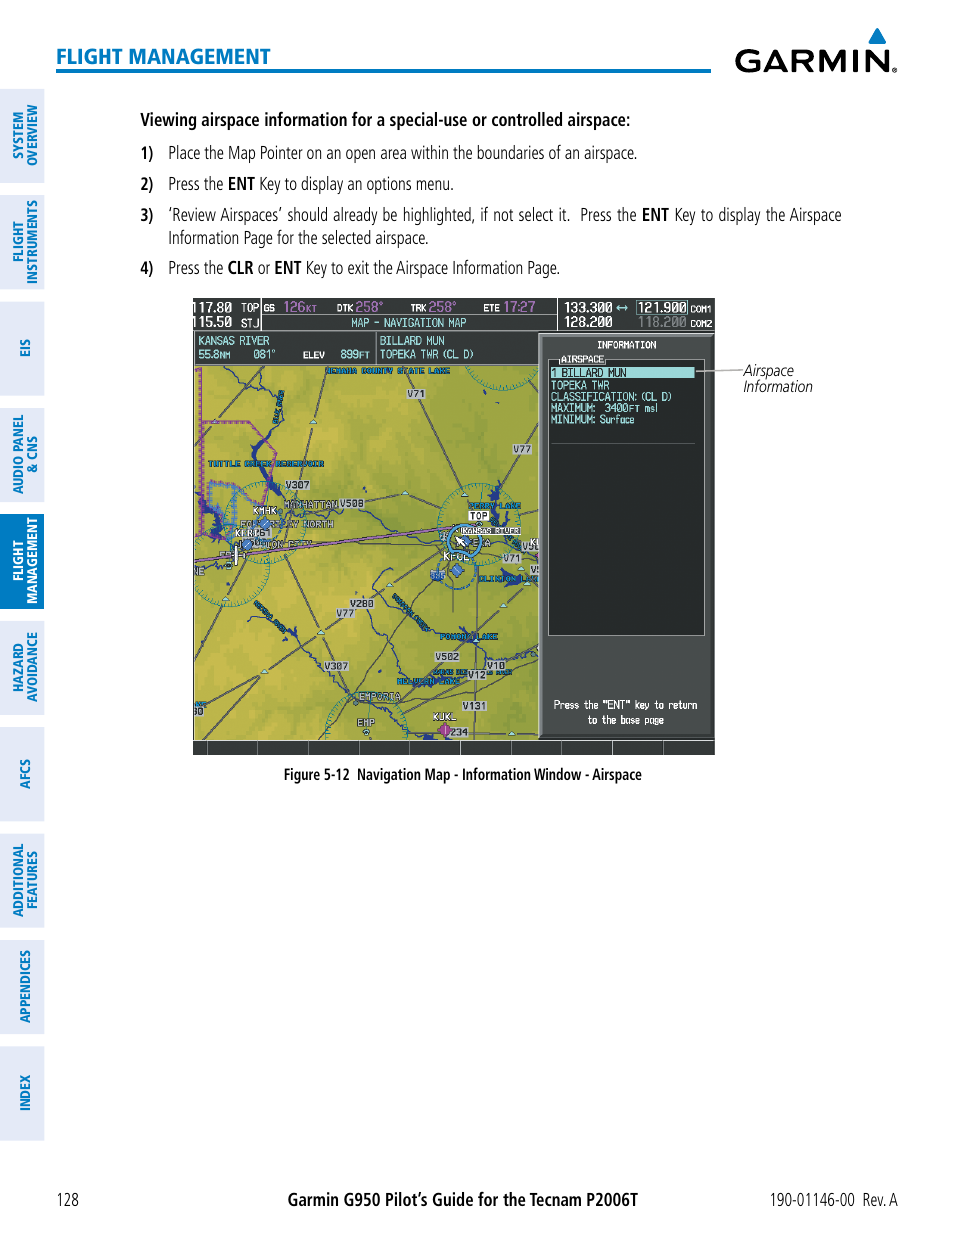Open the Flight Instruments section tab

click(24, 242)
